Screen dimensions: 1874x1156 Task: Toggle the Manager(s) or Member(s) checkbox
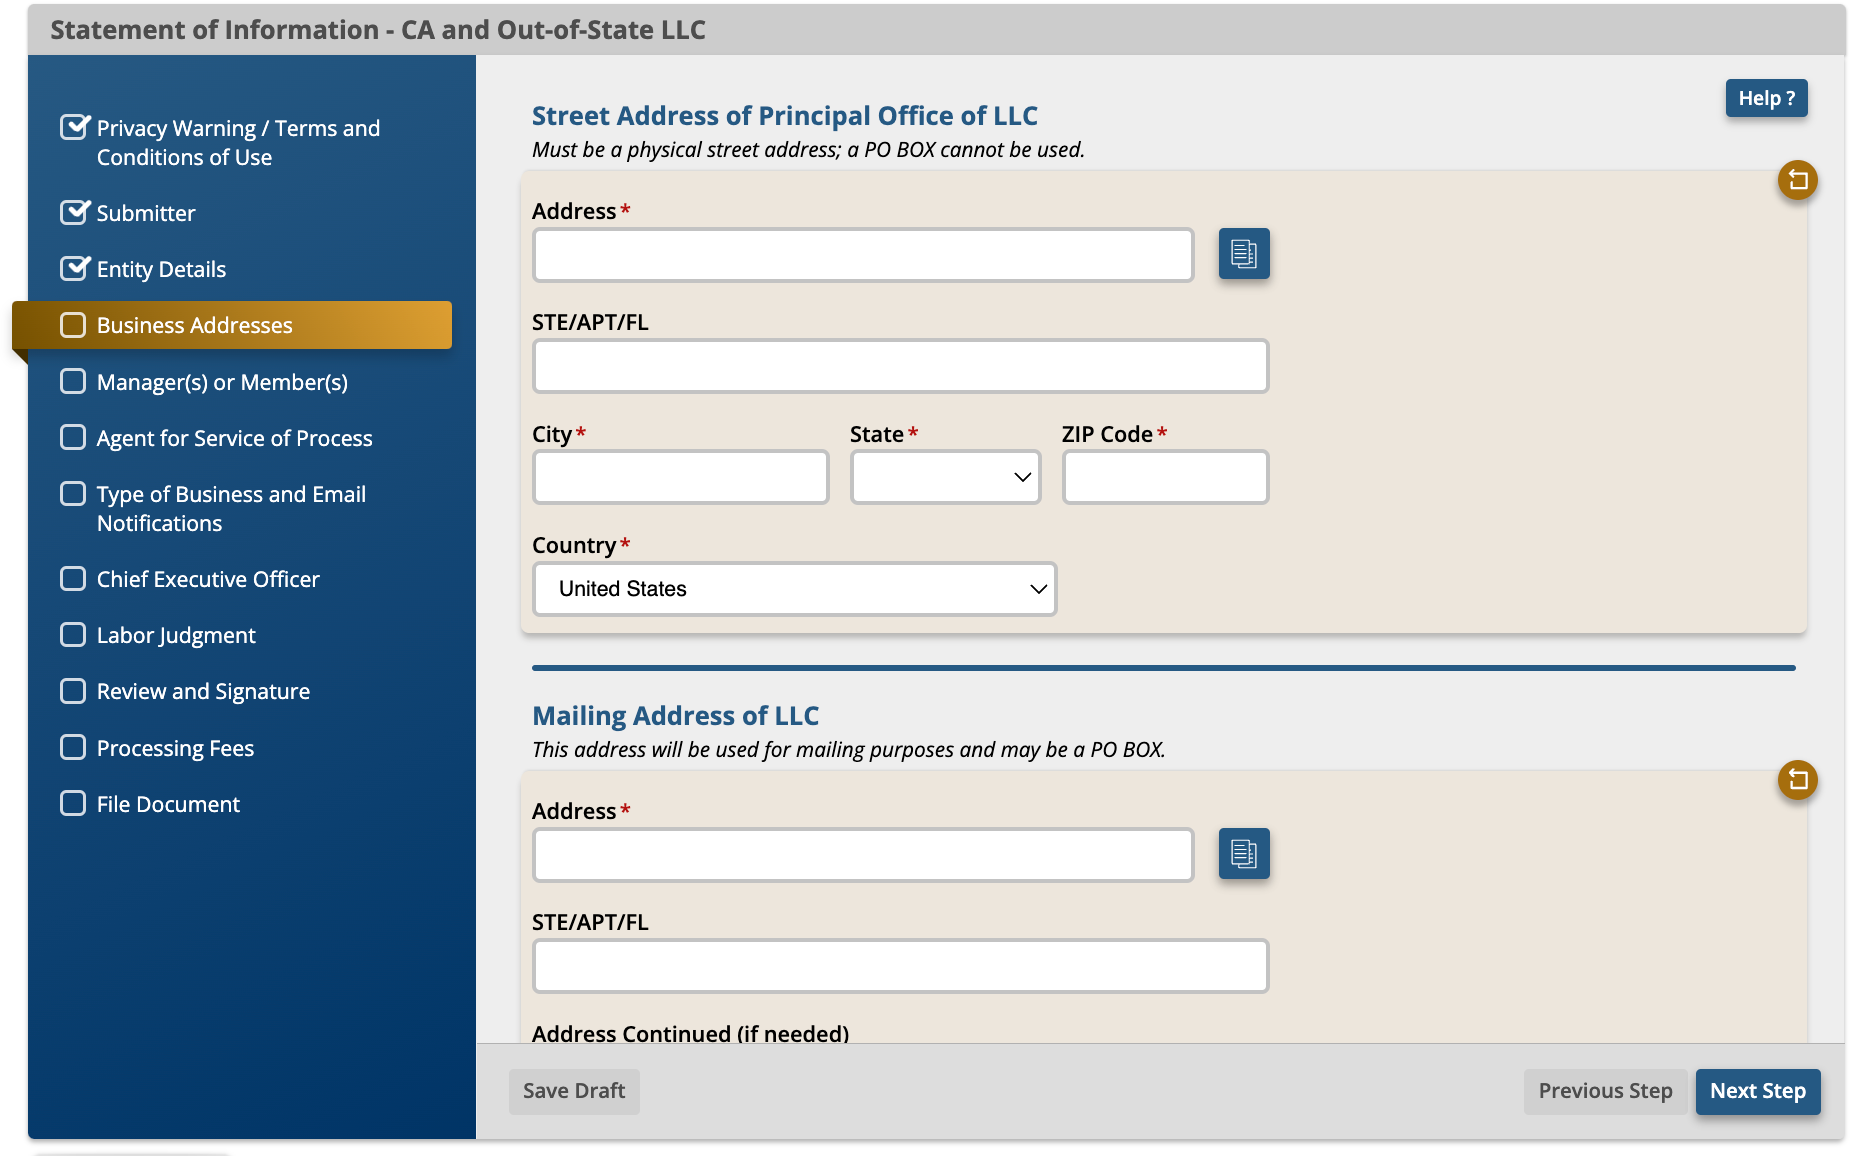point(73,381)
